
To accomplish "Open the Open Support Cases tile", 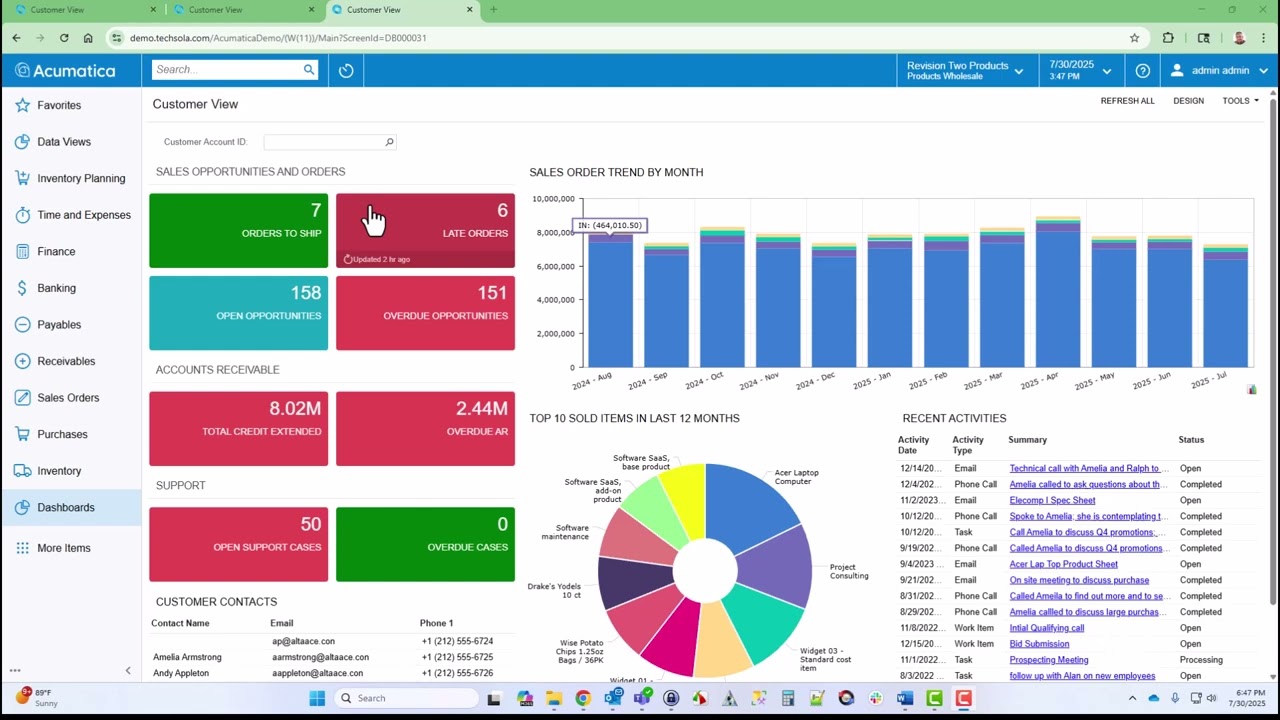I will click(x=238, y=544).
